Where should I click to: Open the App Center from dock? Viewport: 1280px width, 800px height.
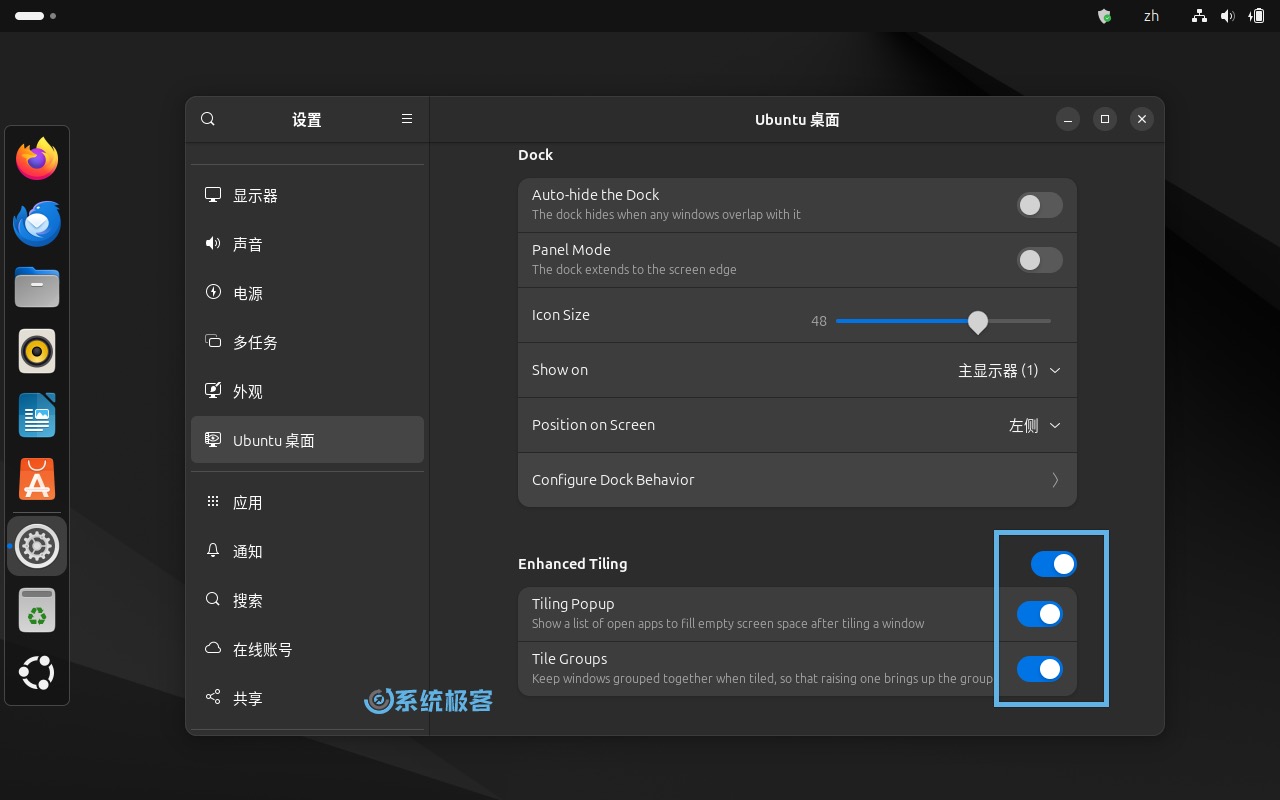[37, 480]
